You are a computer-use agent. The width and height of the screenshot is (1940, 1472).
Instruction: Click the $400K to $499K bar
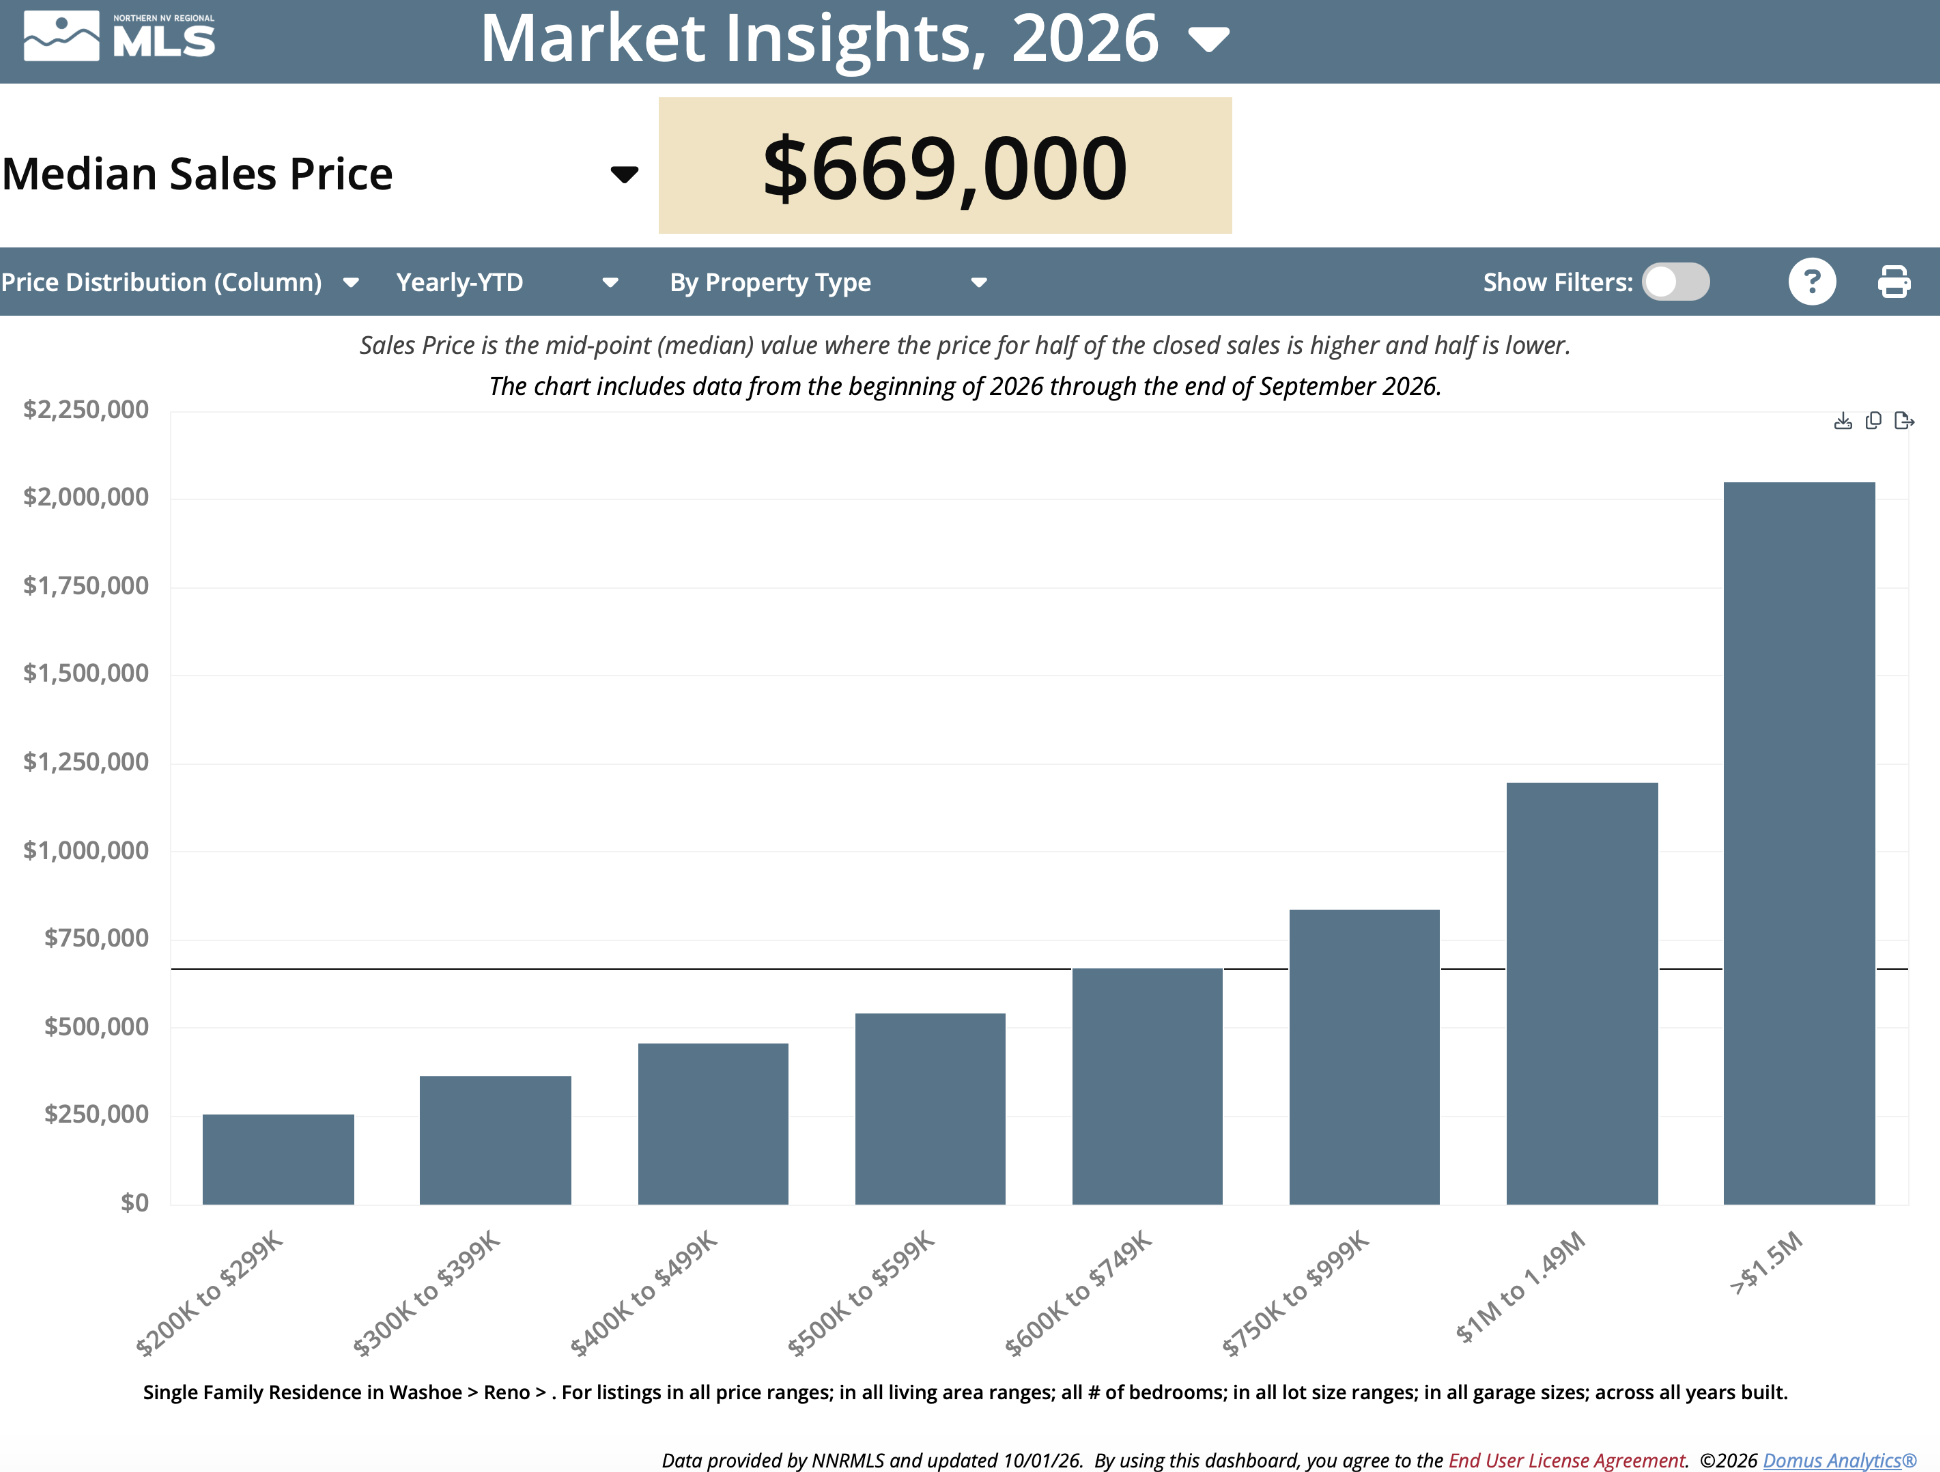(x=713, y=1124)
